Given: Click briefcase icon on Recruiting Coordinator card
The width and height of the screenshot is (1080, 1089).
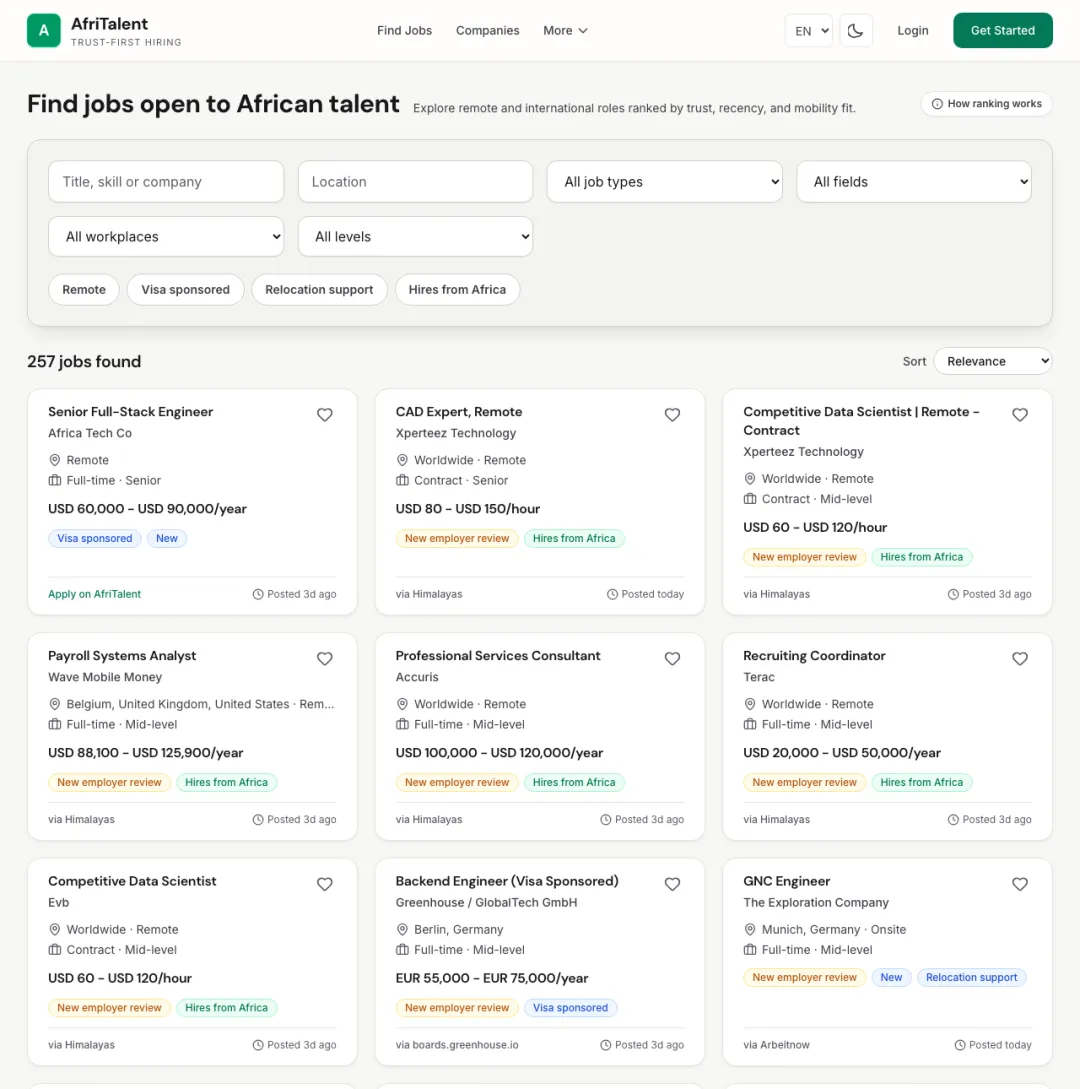Looking at the screenshot, I should pyautogui.click(x=749, y=724).
